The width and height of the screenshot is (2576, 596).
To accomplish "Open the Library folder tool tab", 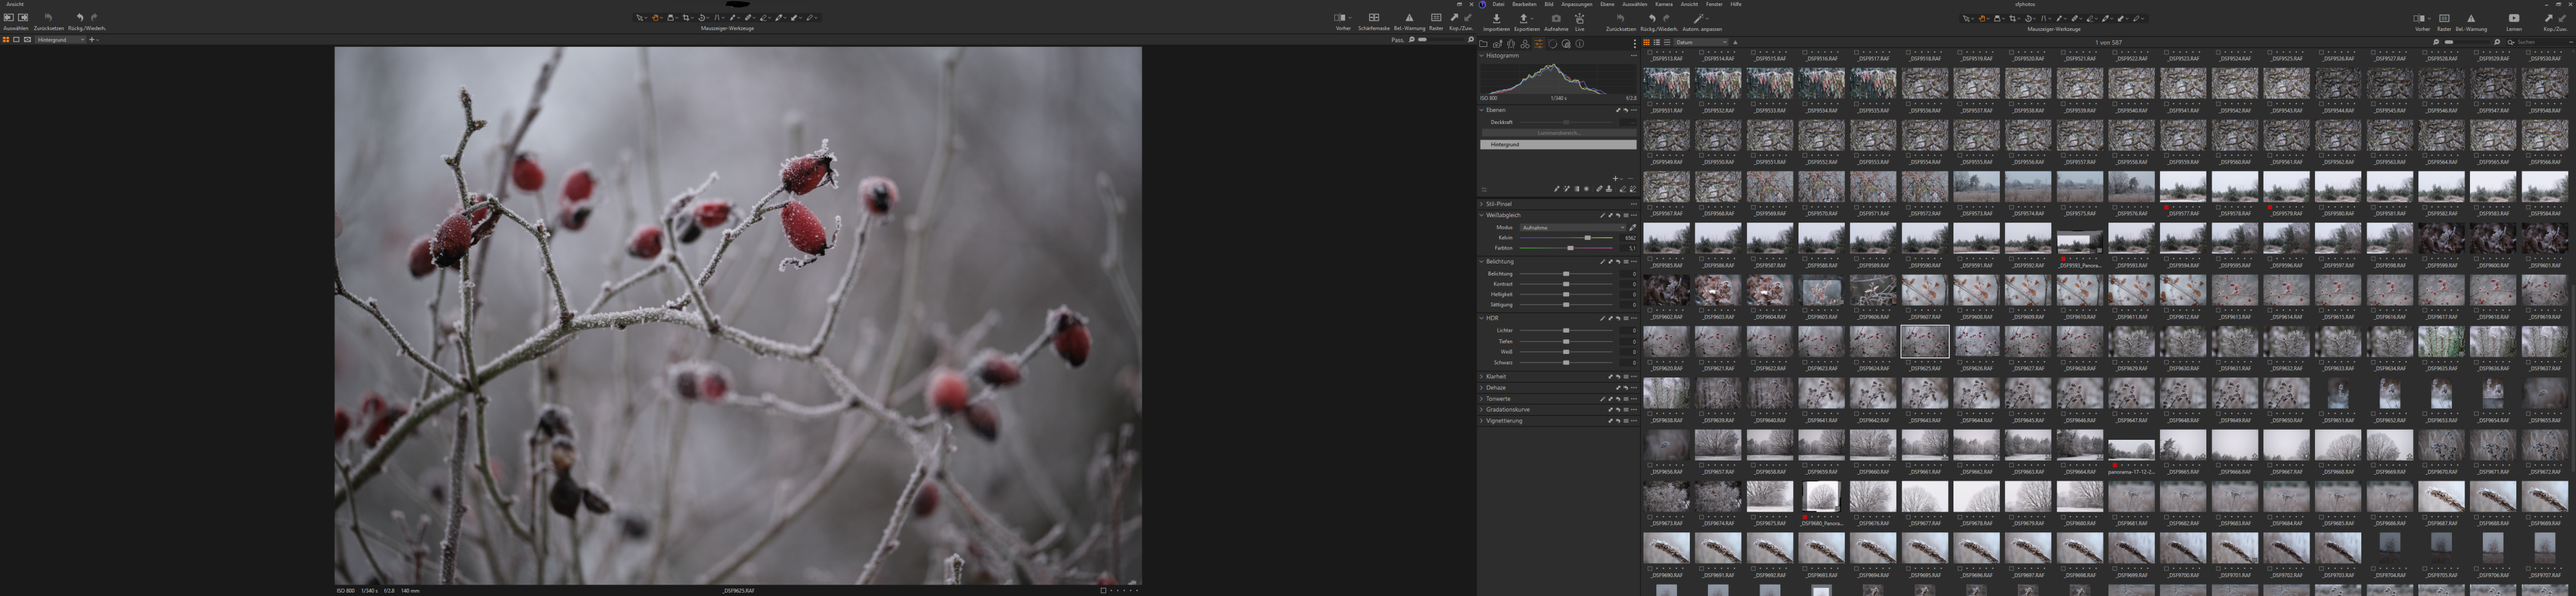I will pos(1483,44).
